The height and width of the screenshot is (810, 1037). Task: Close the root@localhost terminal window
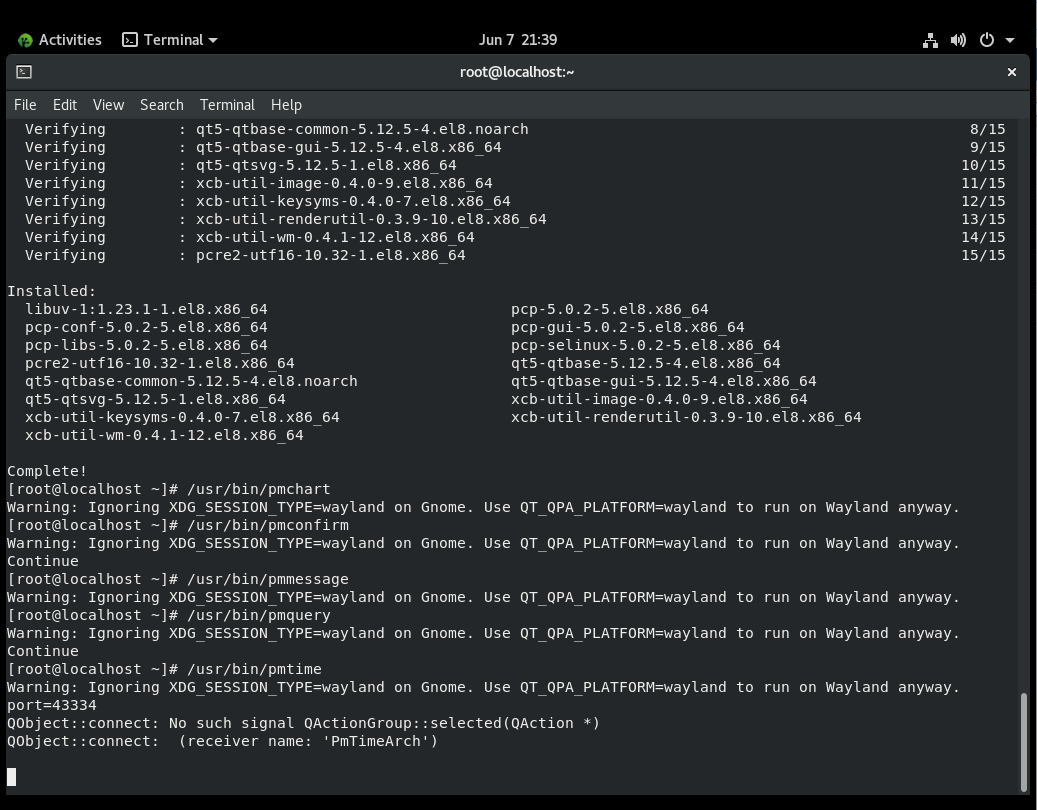(x=1012, y=72)
